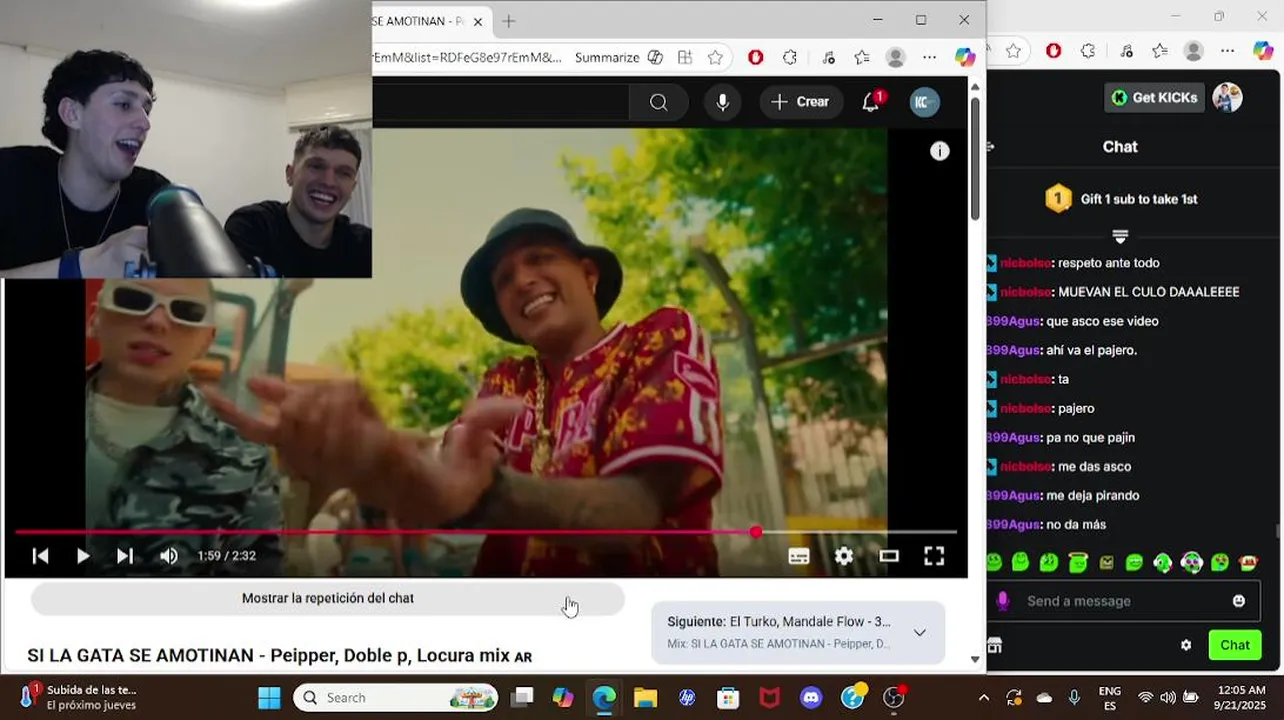
Task: Click the Send a message field
Action: coord(1119,601)
